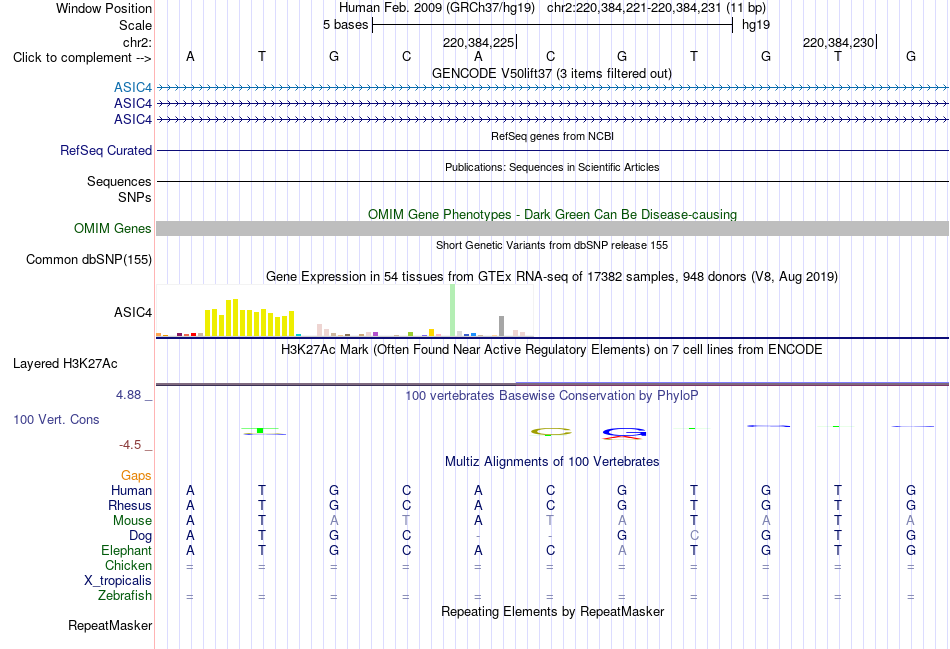Click the Sequences track label
This screenshot has height=649, width=950.
click(x=119, y=181)
